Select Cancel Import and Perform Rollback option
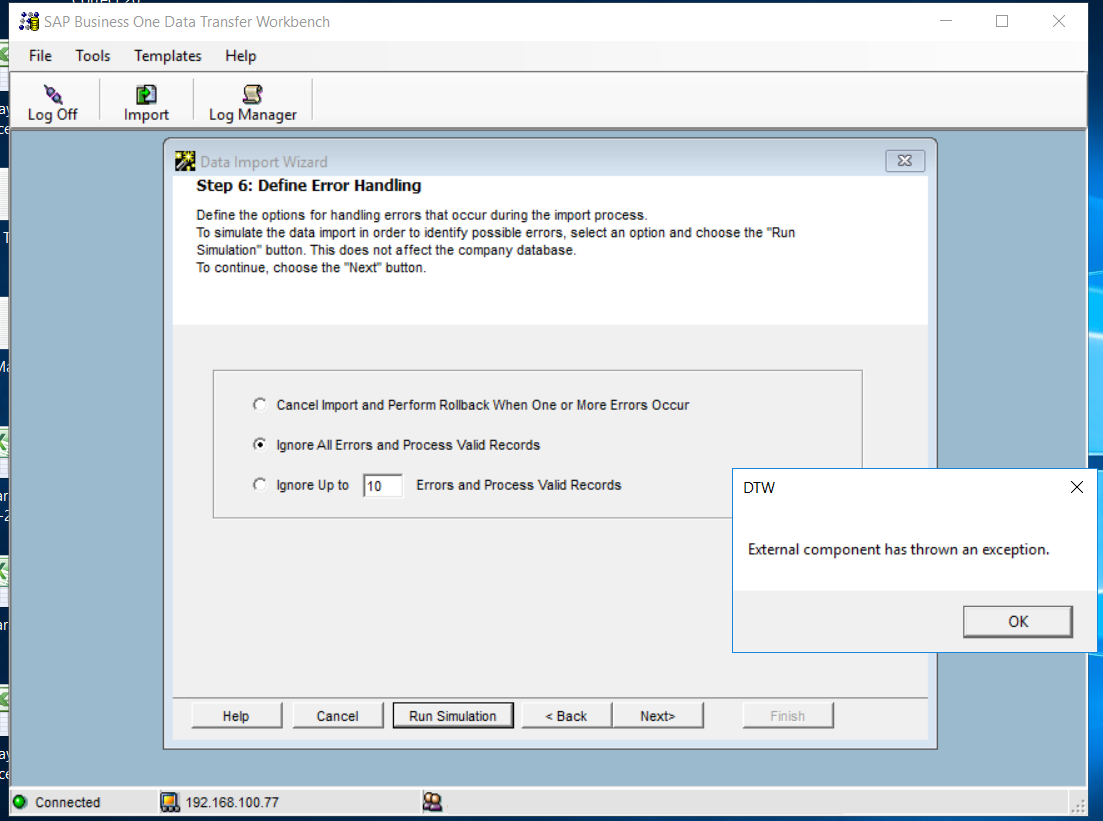Screen dimensions: 1103x821 point(260,405)
